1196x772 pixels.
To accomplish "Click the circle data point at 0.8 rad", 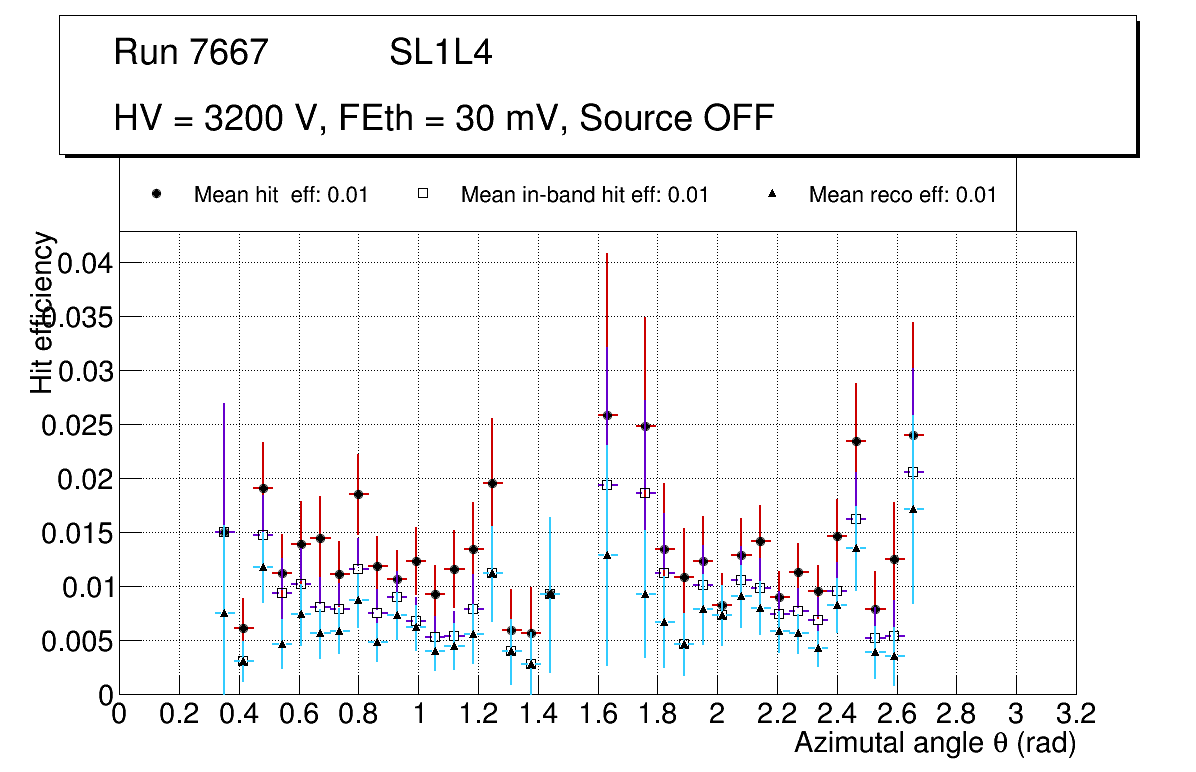I will [358, 494].
